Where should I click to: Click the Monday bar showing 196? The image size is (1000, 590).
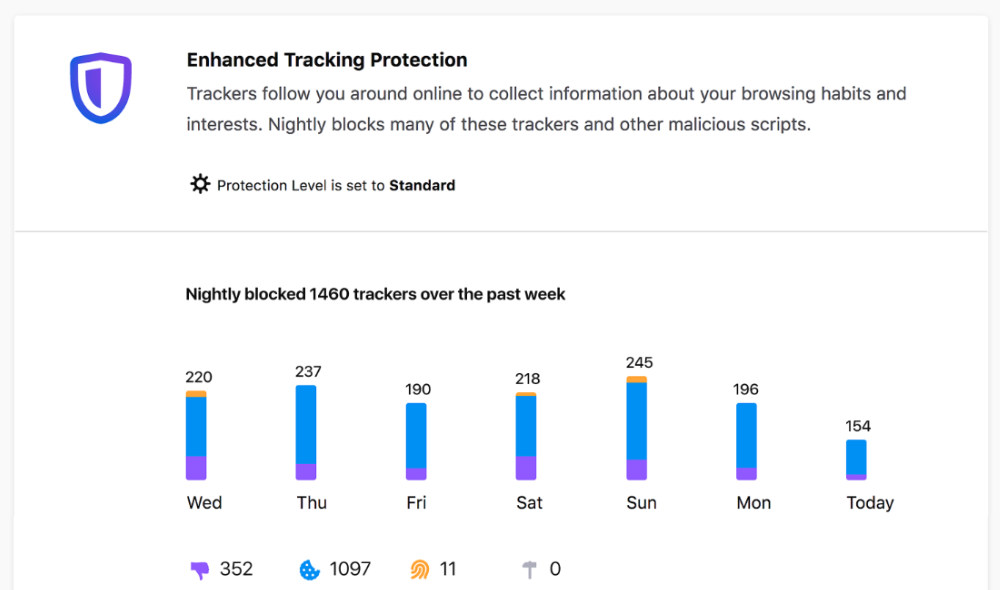[746, 441]
